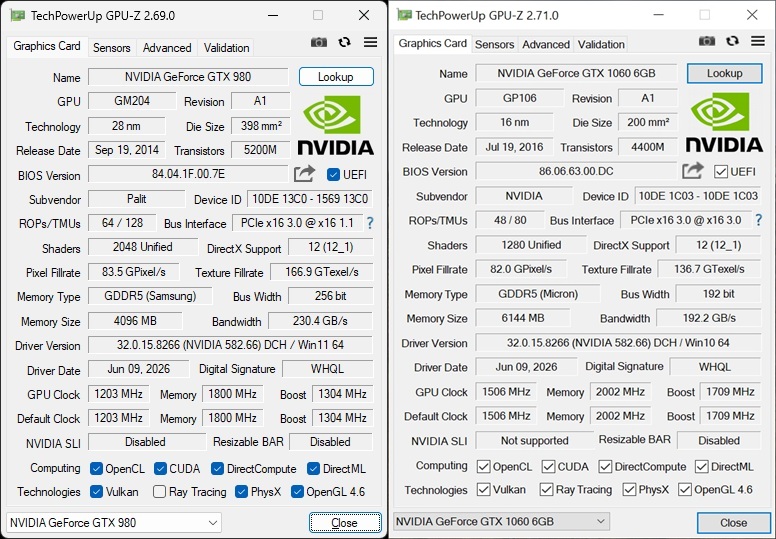Click the Subvendor value Palit
776x539 pixels.
click(x=137, y=199)
